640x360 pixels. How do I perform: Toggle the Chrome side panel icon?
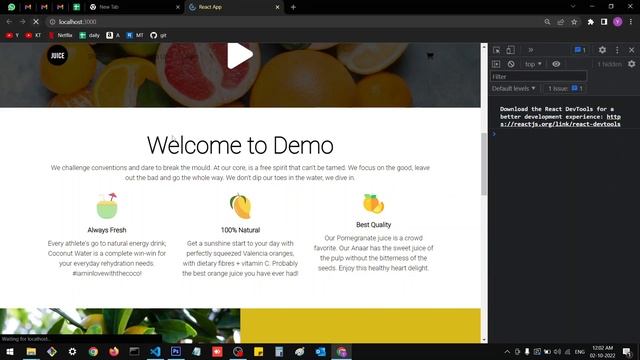click(x=604, y=22)
